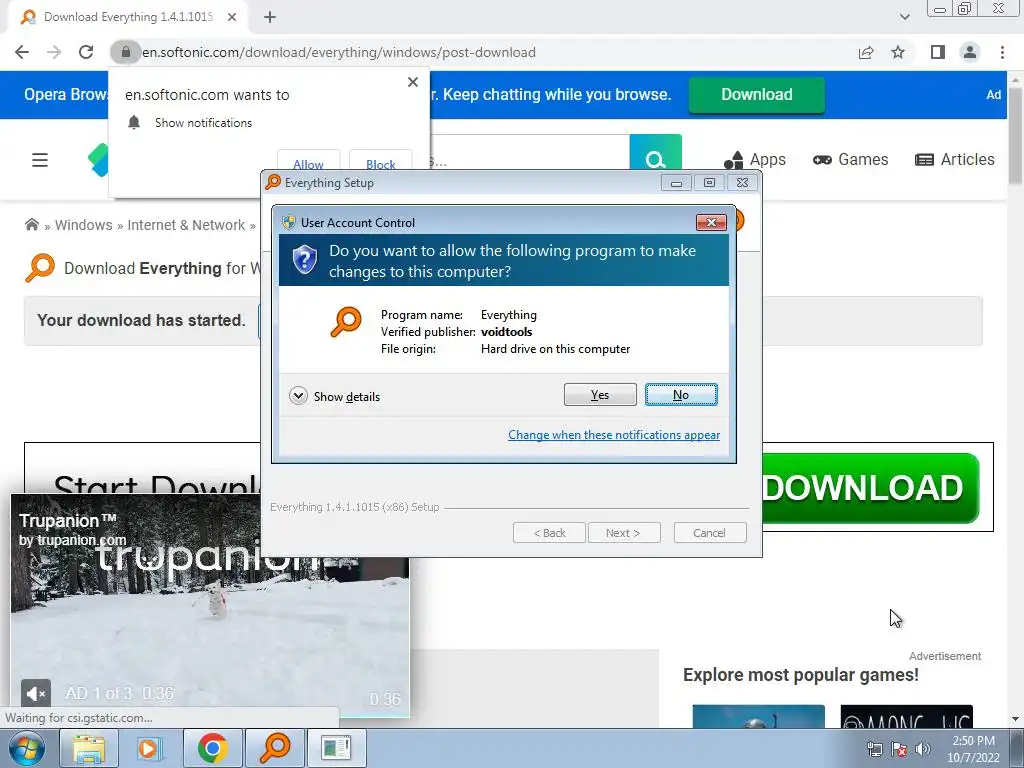This screenshot has width=1024, height=768.
Task: Click 'Download Everything' page heading text
Action: point(162,268)
